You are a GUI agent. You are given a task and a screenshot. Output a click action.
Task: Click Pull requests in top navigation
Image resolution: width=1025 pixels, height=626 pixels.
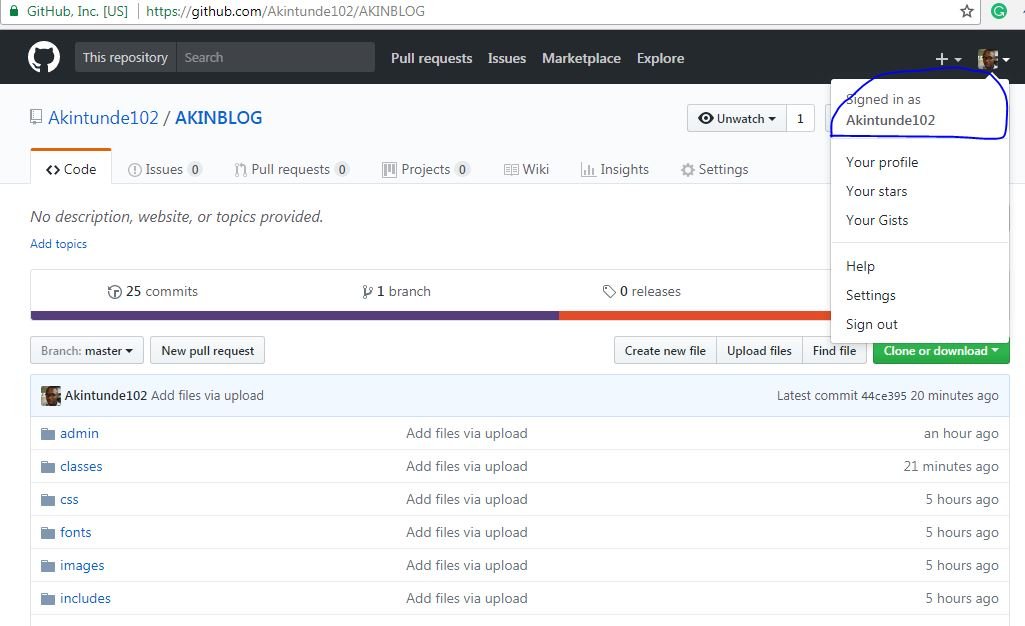tap(431, 58)
